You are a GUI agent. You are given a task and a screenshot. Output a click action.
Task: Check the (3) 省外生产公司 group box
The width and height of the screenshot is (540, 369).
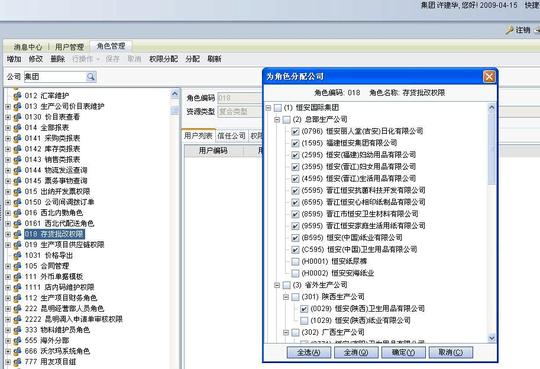(x=287, y=285)
